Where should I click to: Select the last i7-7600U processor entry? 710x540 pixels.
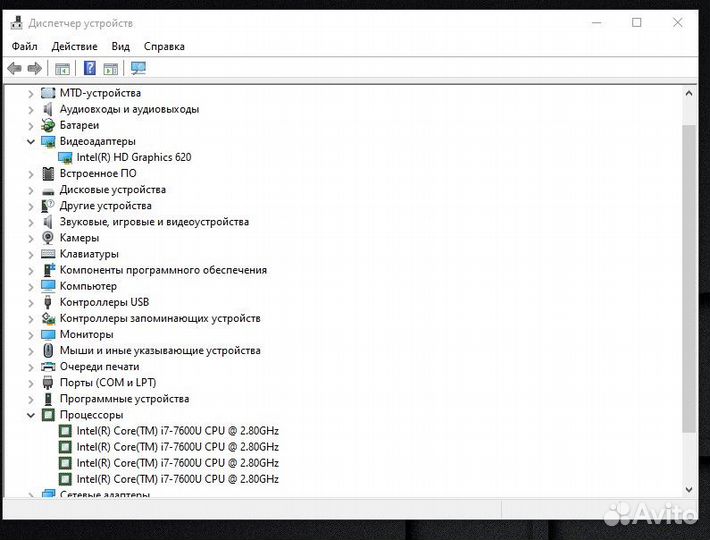178,479
